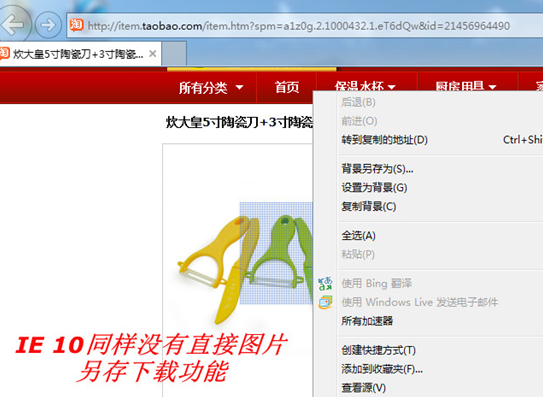
Task: Click the Windows Live mail icon
Action: (x=325, y=302)
